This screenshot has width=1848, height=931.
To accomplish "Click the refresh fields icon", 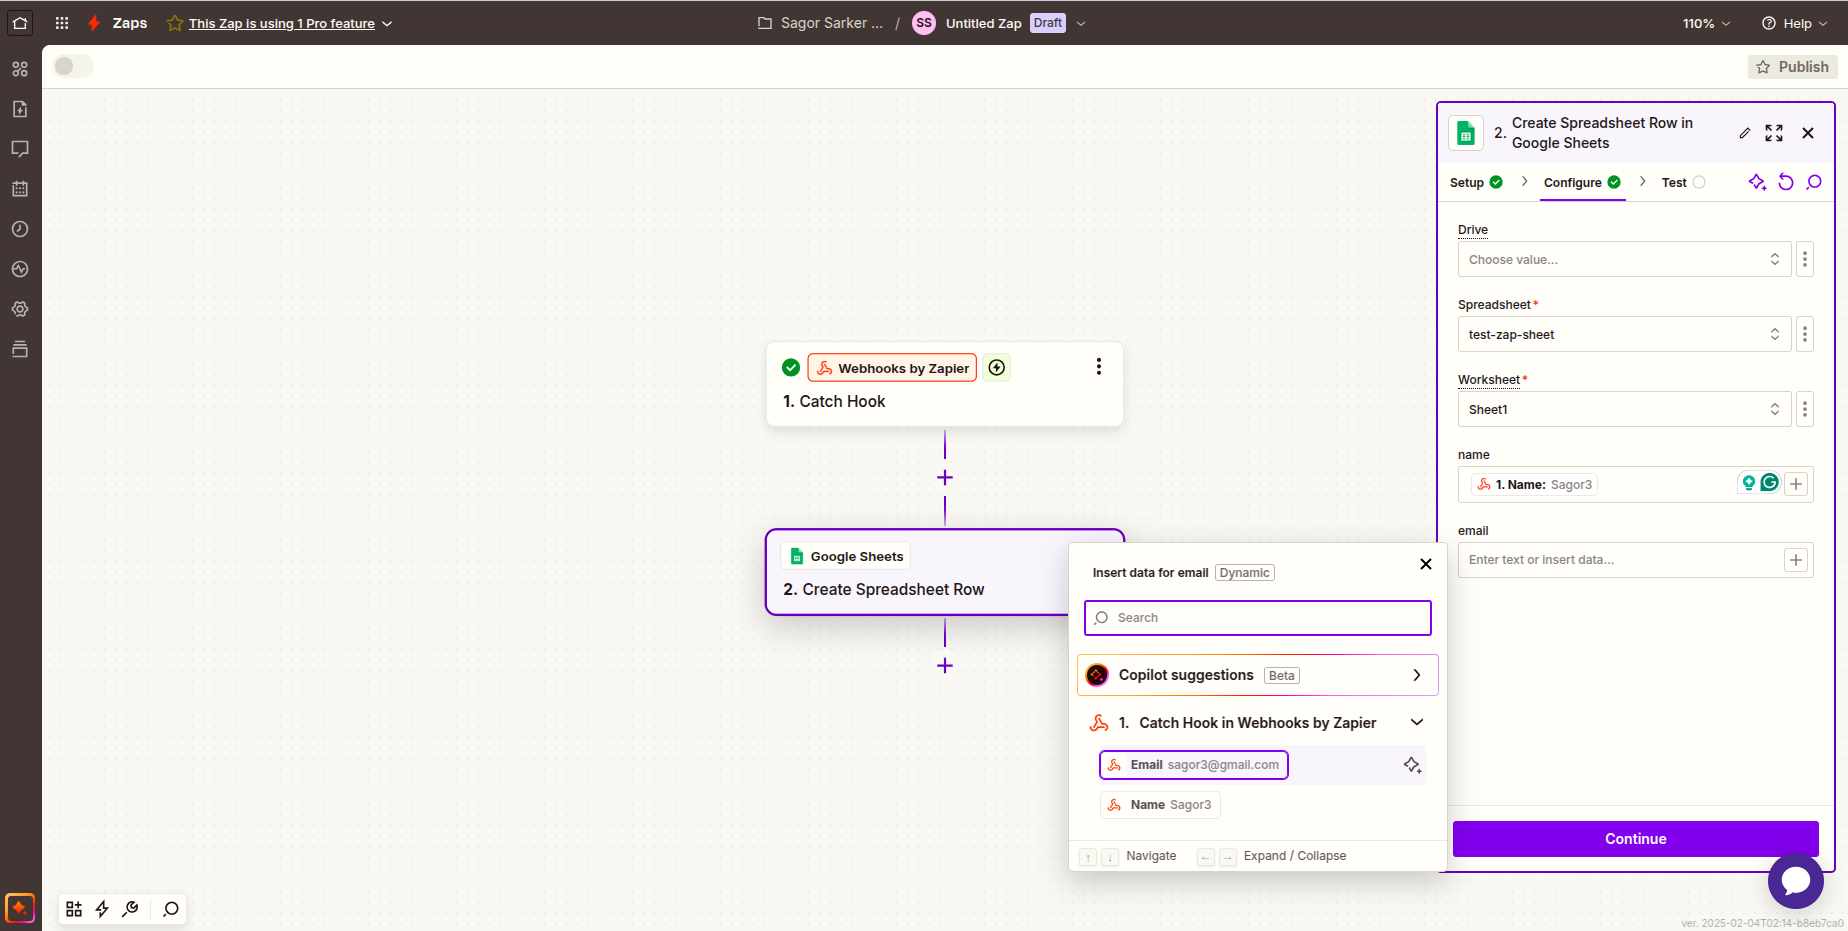I will point(1786,182).
